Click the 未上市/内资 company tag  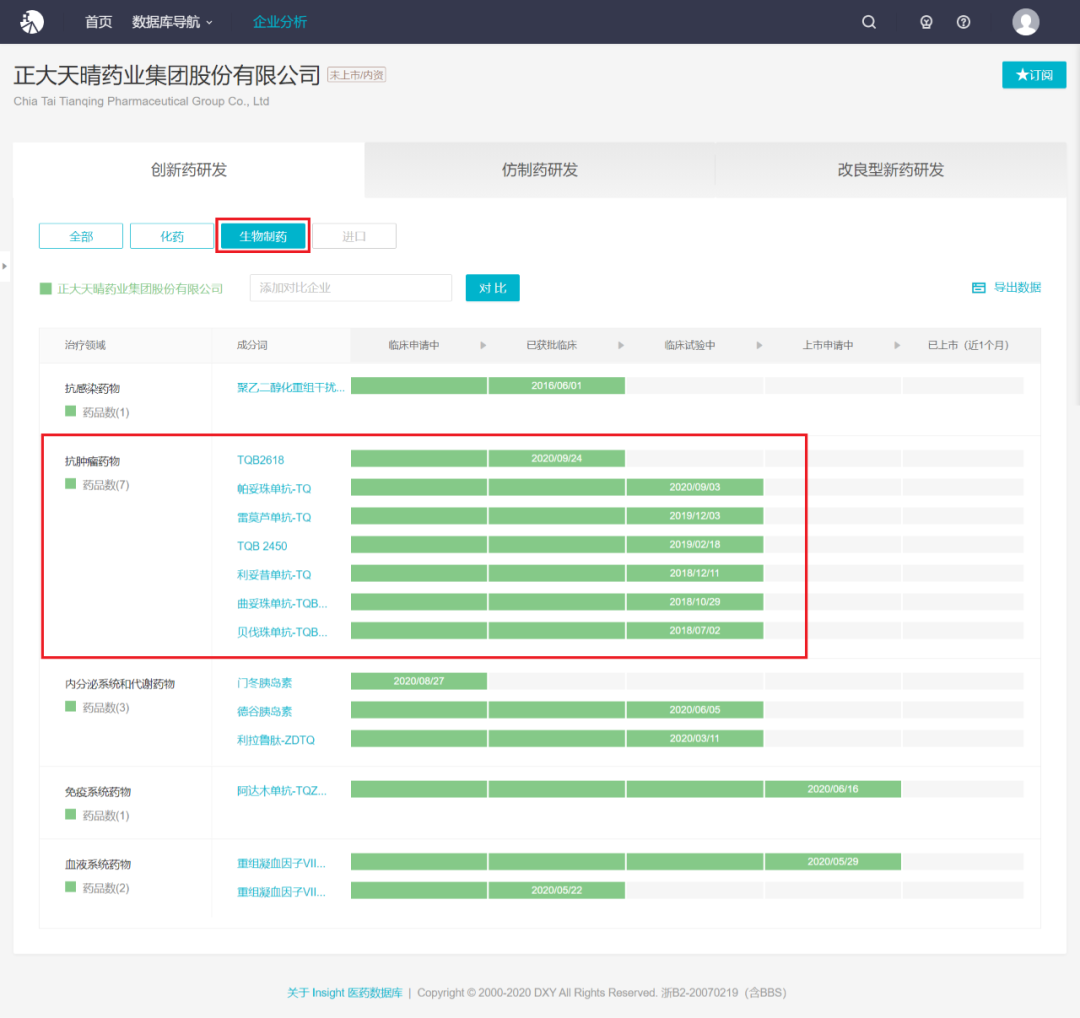point(356,75)
